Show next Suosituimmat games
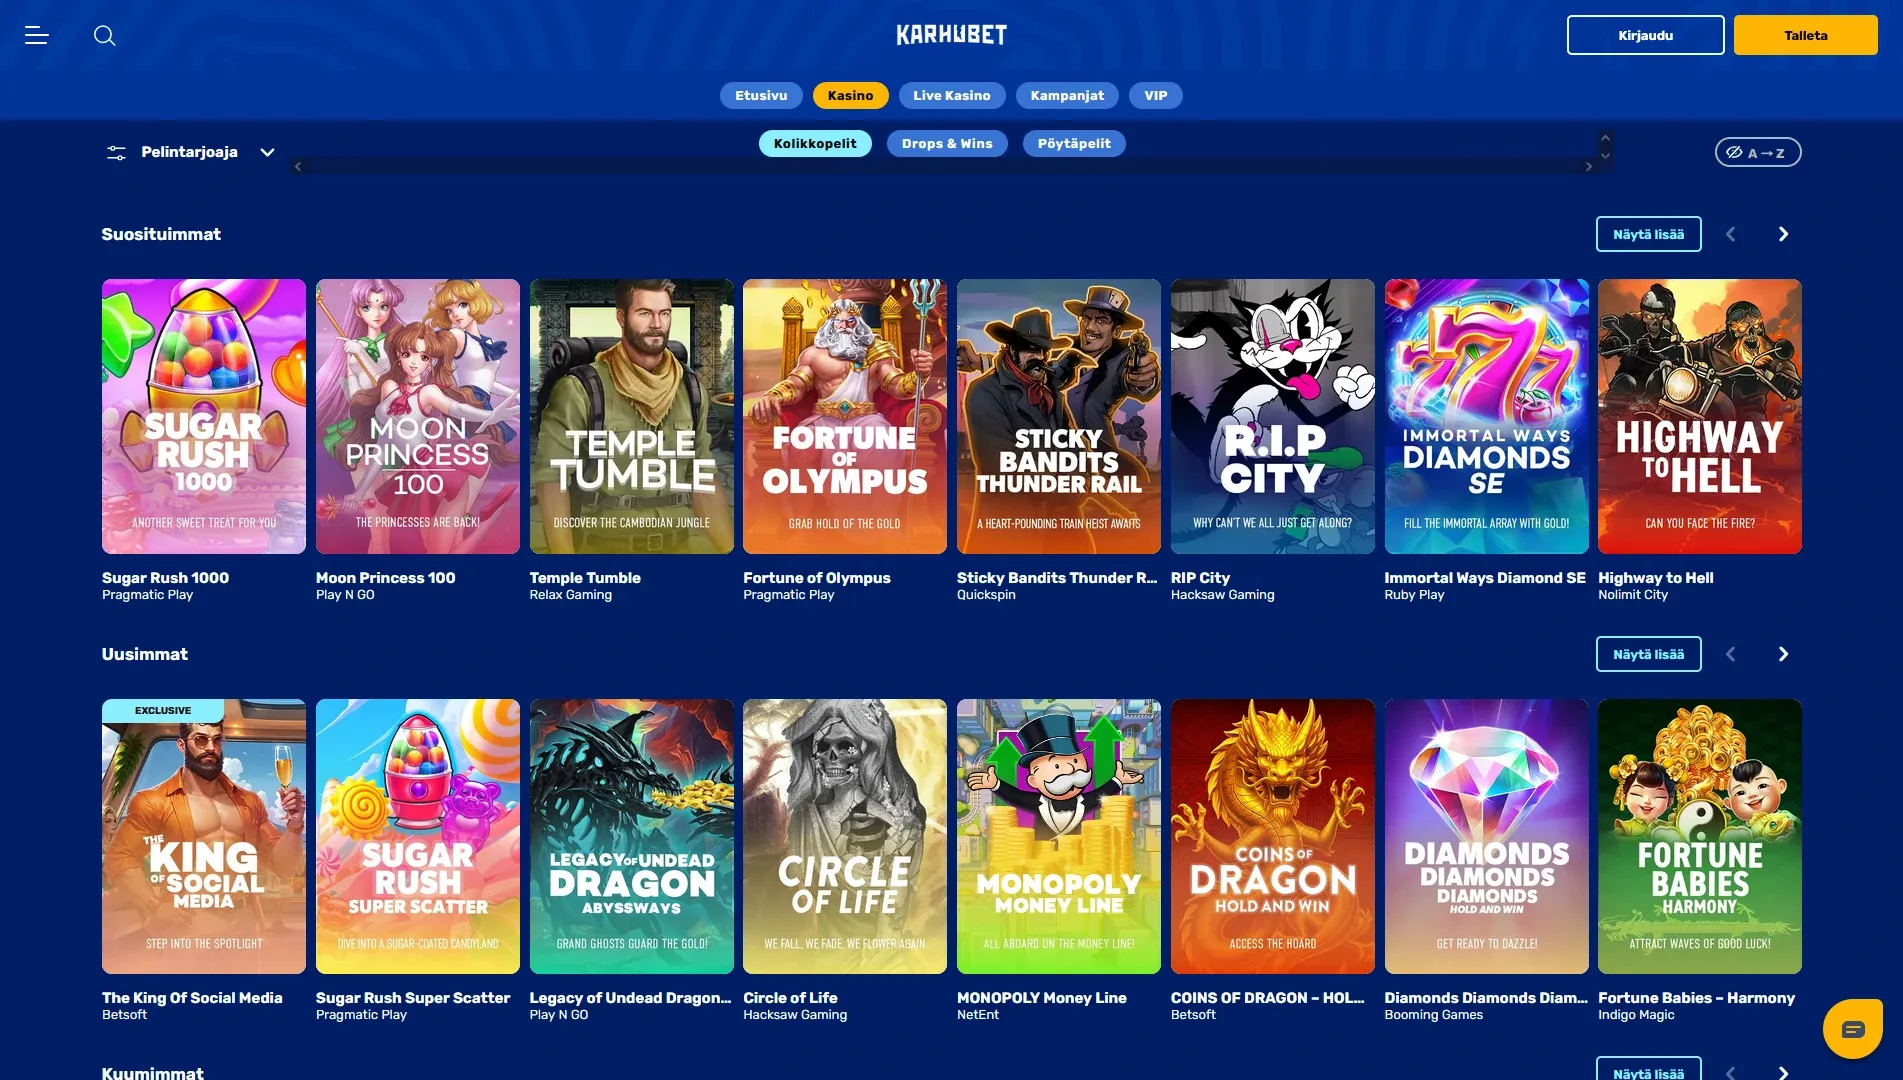This screenshot has width=1903, height=1080. [1783, 234]
